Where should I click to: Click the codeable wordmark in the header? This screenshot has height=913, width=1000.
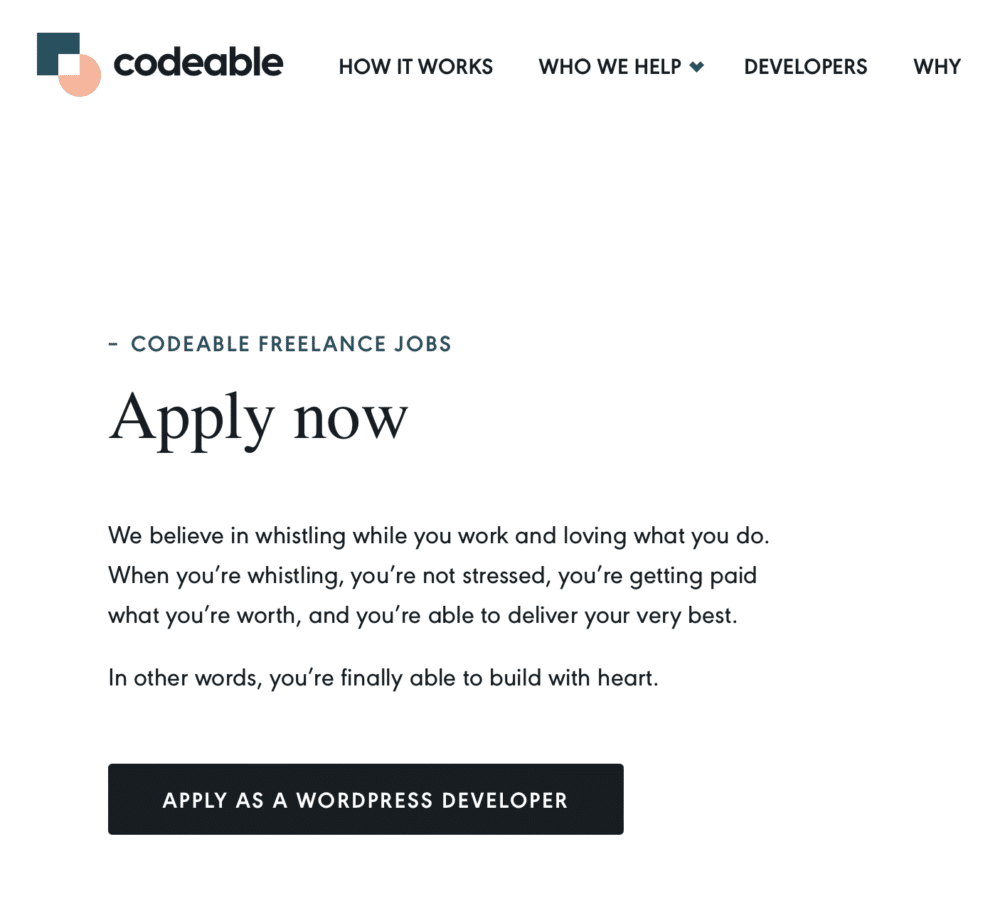(x=198, y=64)
